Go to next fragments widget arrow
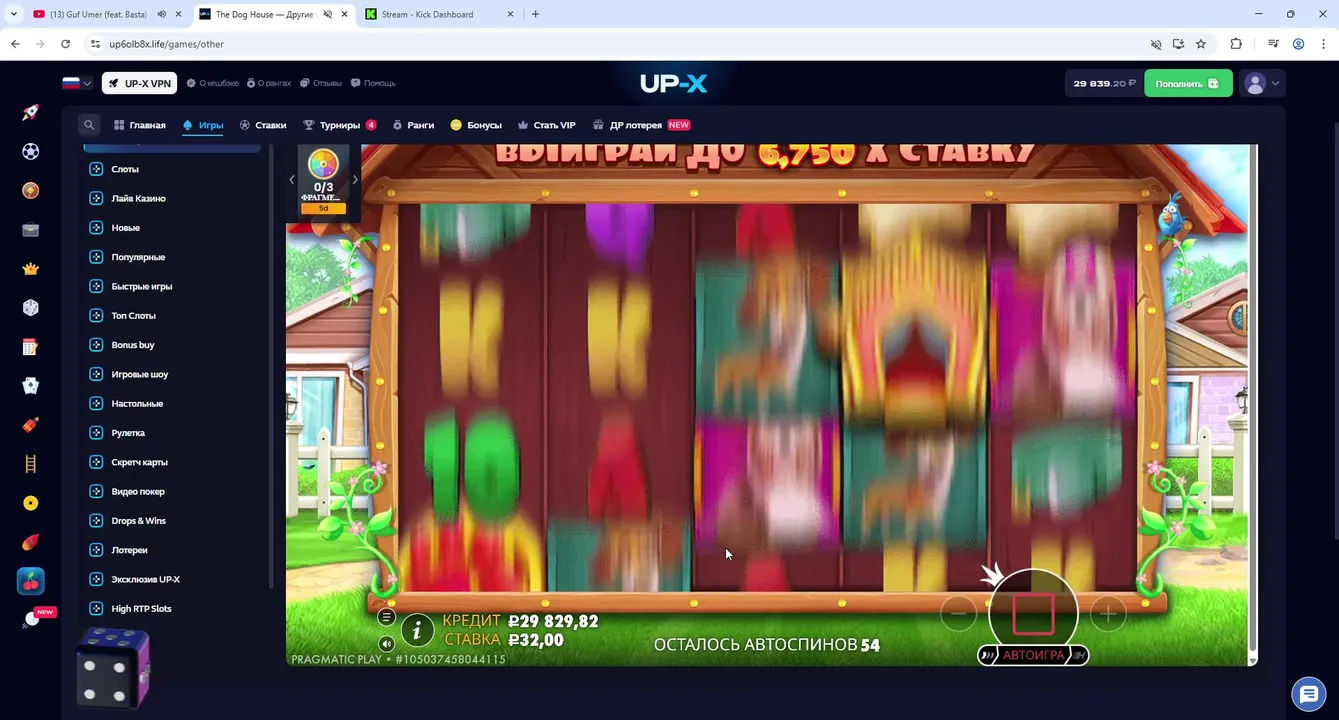The height and width of the screenshot is (720, 1339). [354, 180]
